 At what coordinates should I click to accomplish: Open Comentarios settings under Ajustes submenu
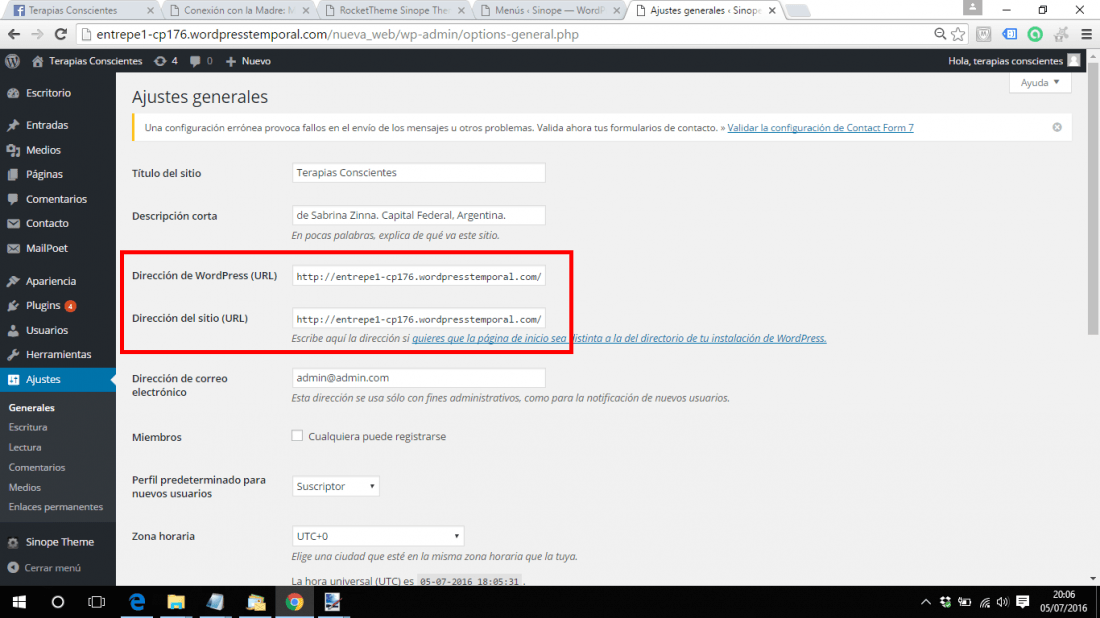(36, 467)
